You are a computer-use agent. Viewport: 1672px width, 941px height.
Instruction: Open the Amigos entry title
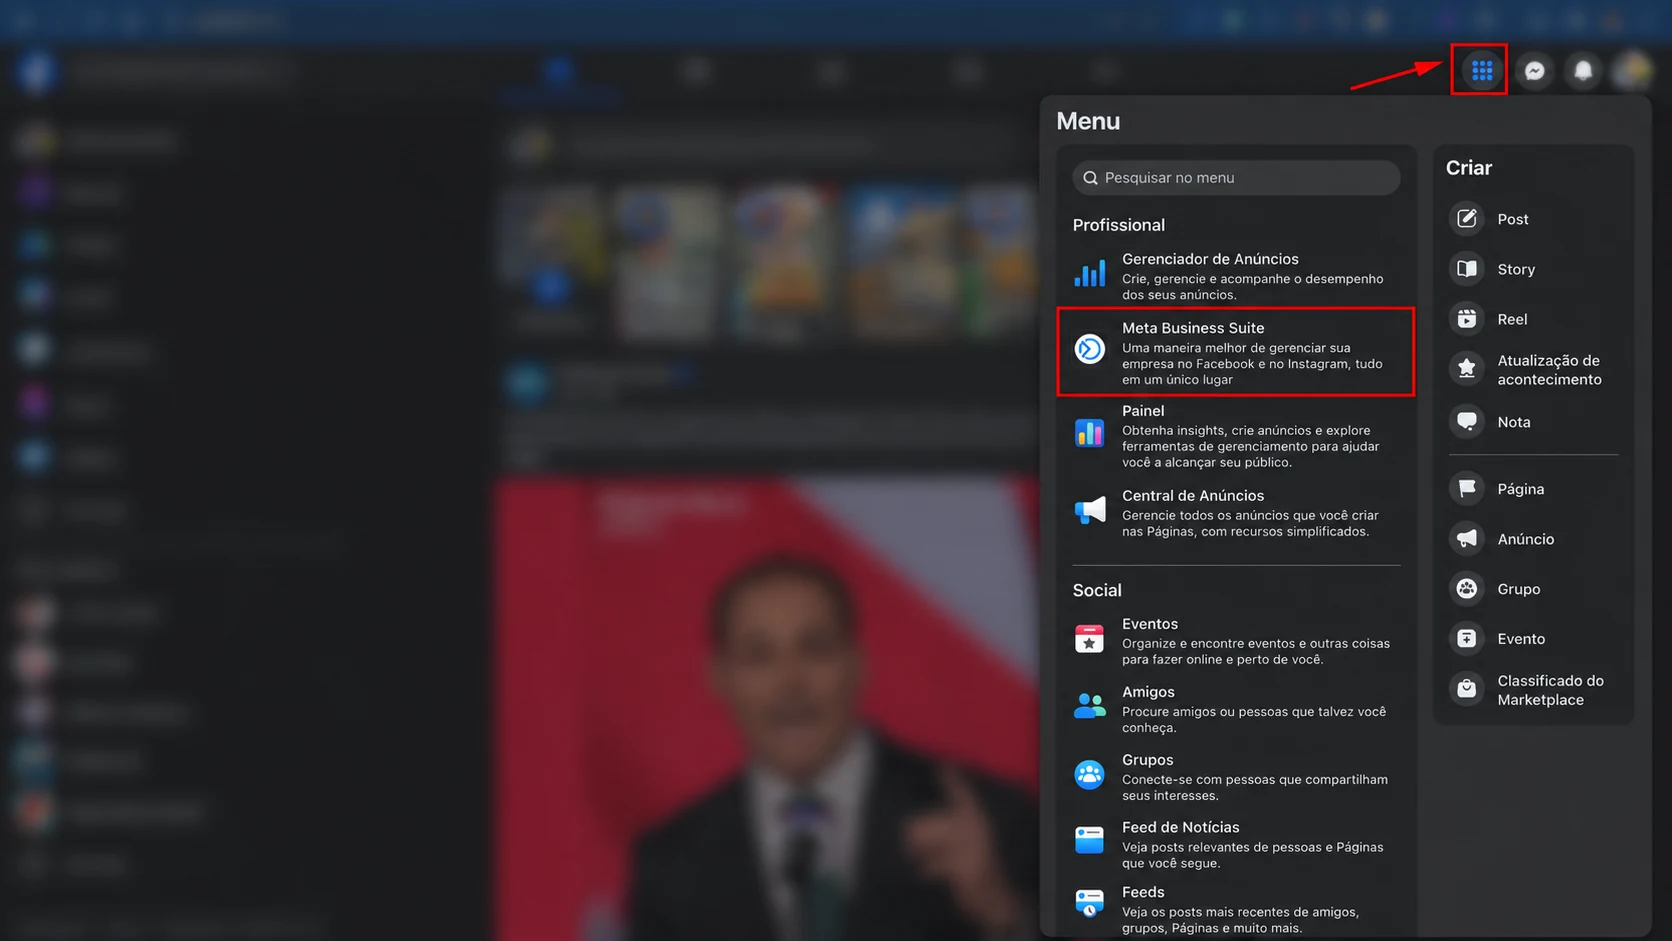1148,692
